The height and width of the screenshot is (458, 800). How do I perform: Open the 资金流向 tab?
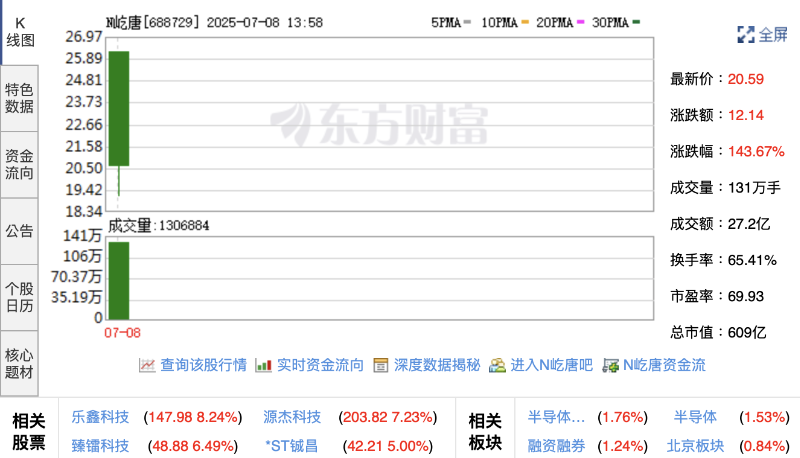[x=19, y=165]
